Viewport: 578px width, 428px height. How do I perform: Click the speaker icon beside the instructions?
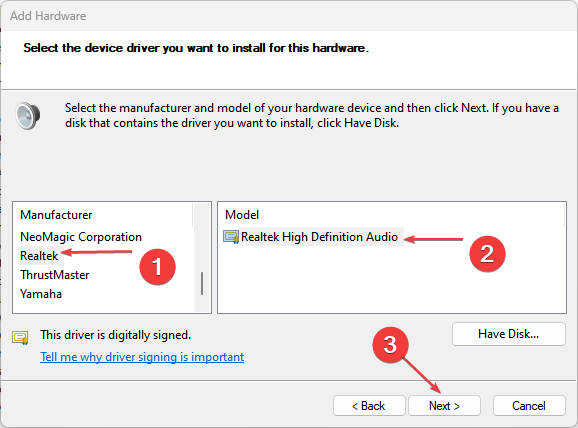pyautogui.click(x=28, y=116)
